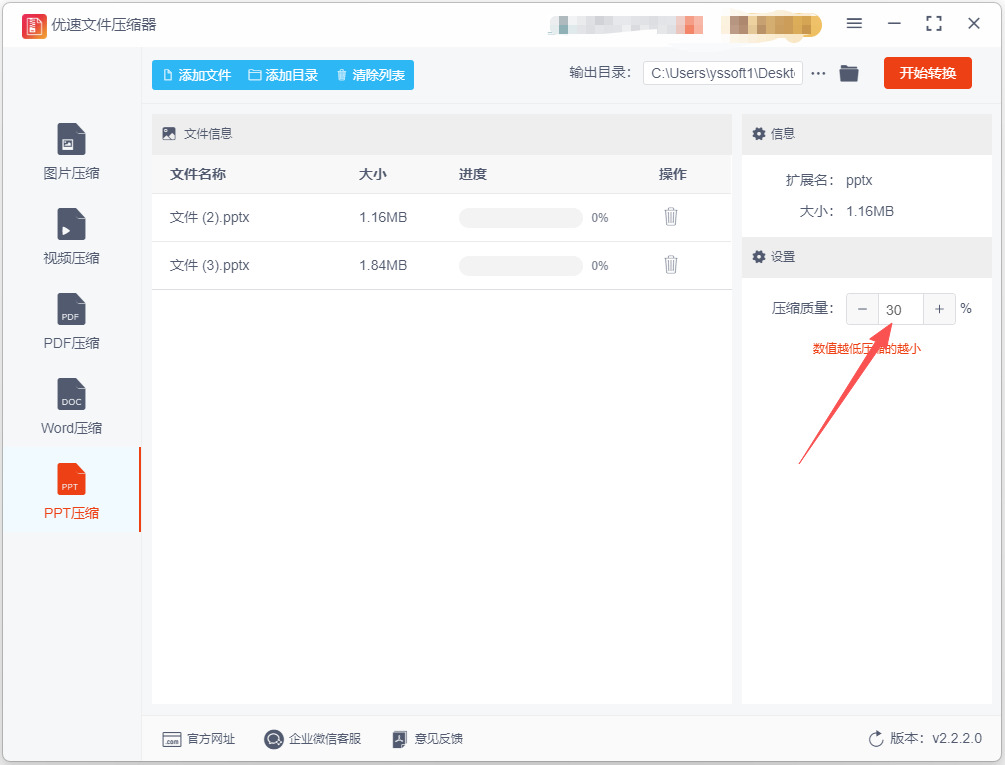This screenshot has width=1005, height=765.
Task: Delete 文件 (3).pptx with trash icon
Action: pyautogui.click(x=671, y=265)
